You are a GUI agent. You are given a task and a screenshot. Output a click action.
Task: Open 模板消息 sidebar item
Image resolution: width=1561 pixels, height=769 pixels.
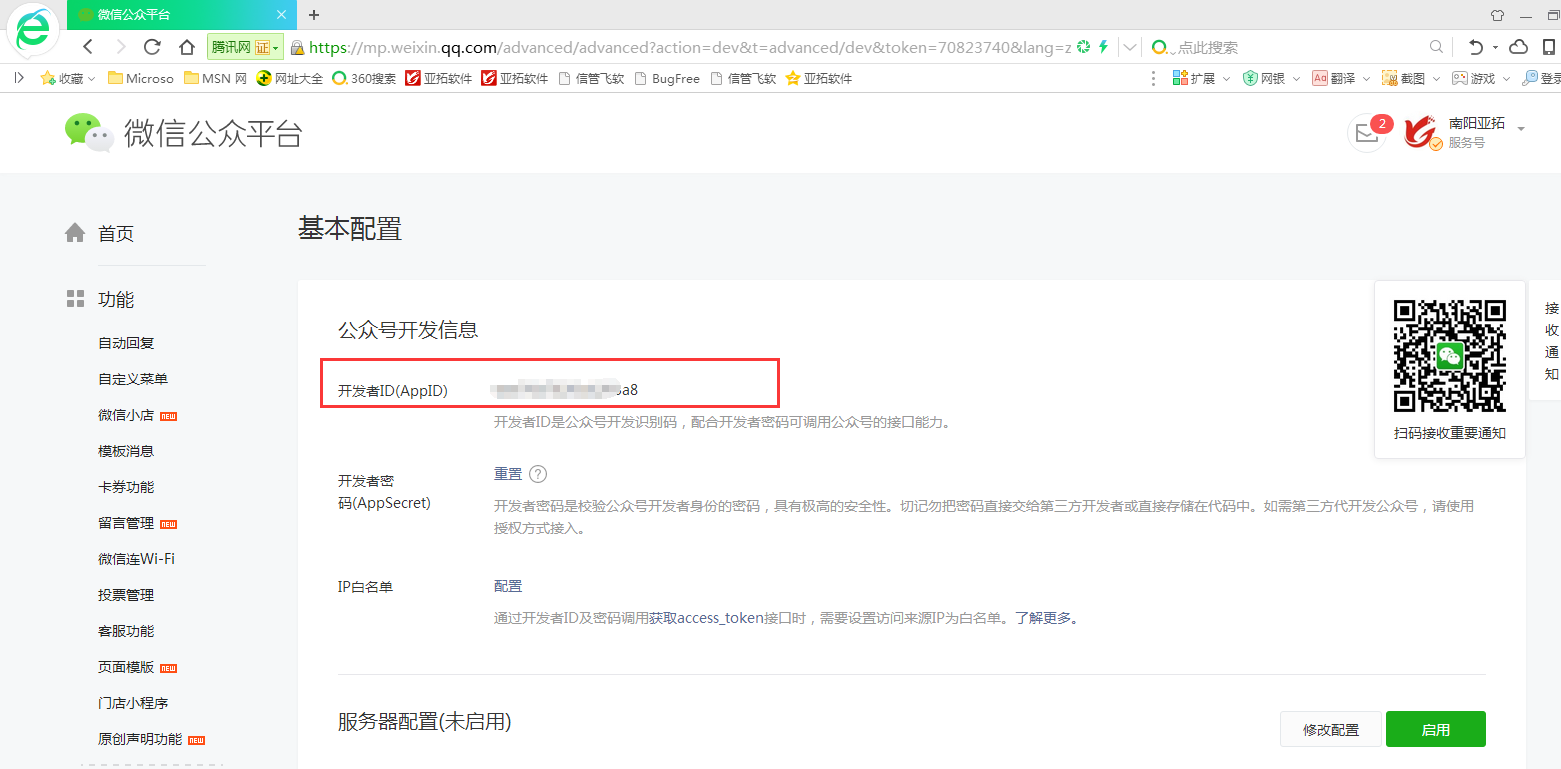[126, 451]
